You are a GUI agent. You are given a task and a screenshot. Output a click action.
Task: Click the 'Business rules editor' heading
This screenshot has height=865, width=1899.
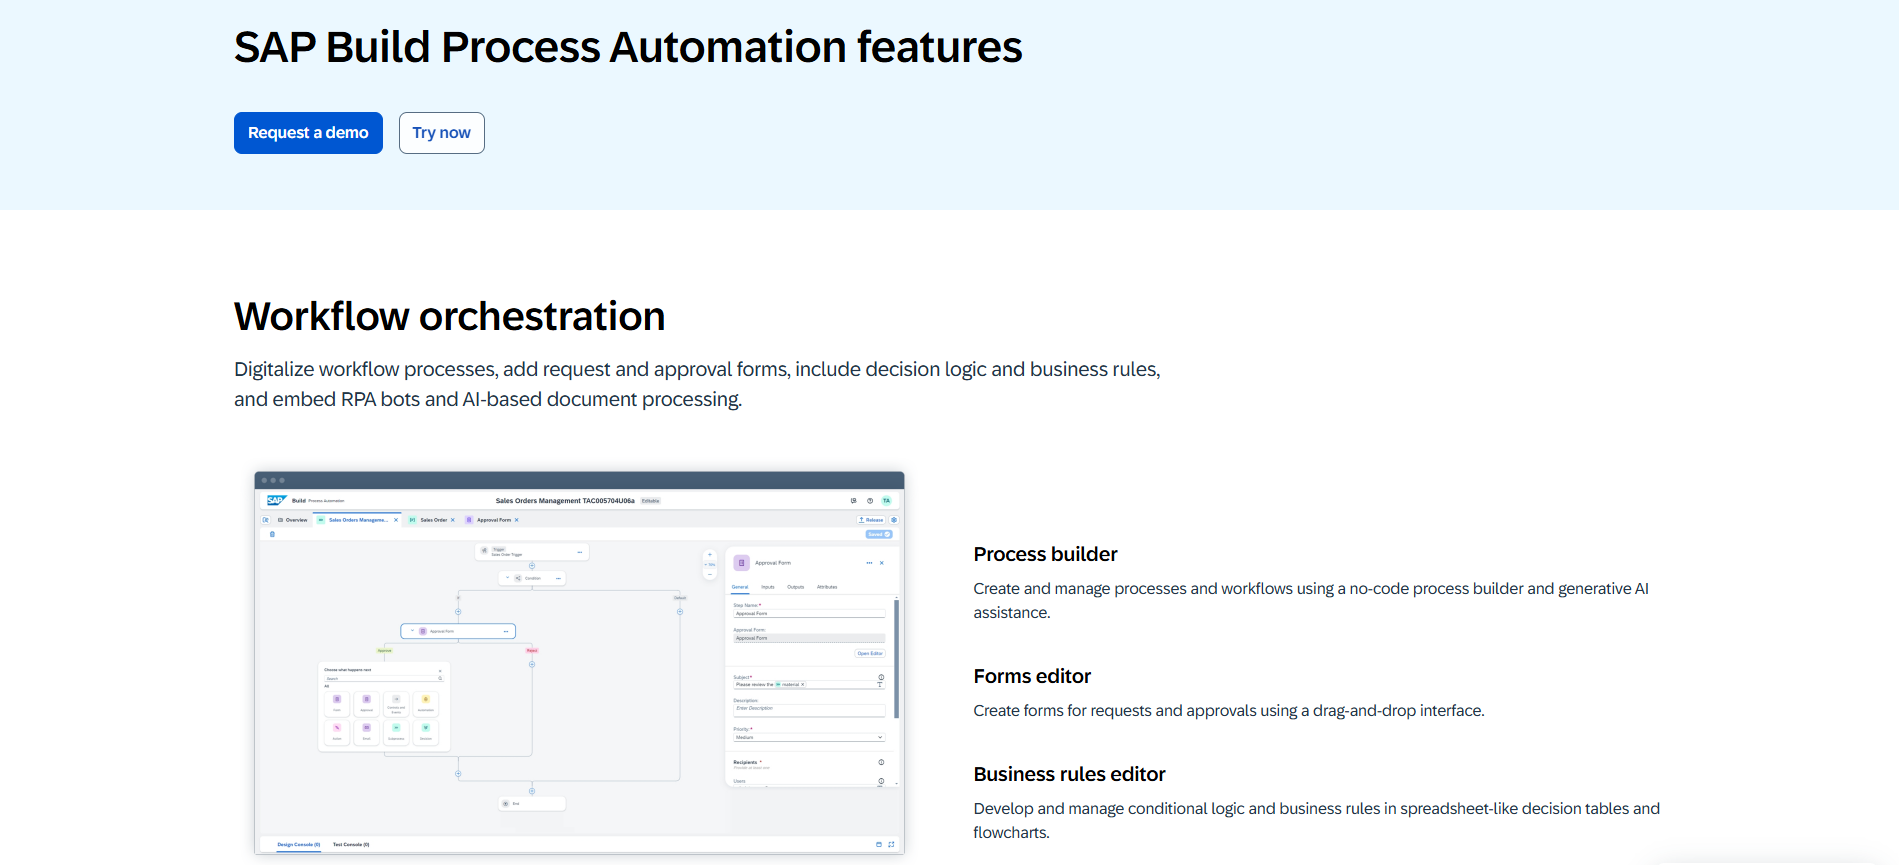[1069, 774]
